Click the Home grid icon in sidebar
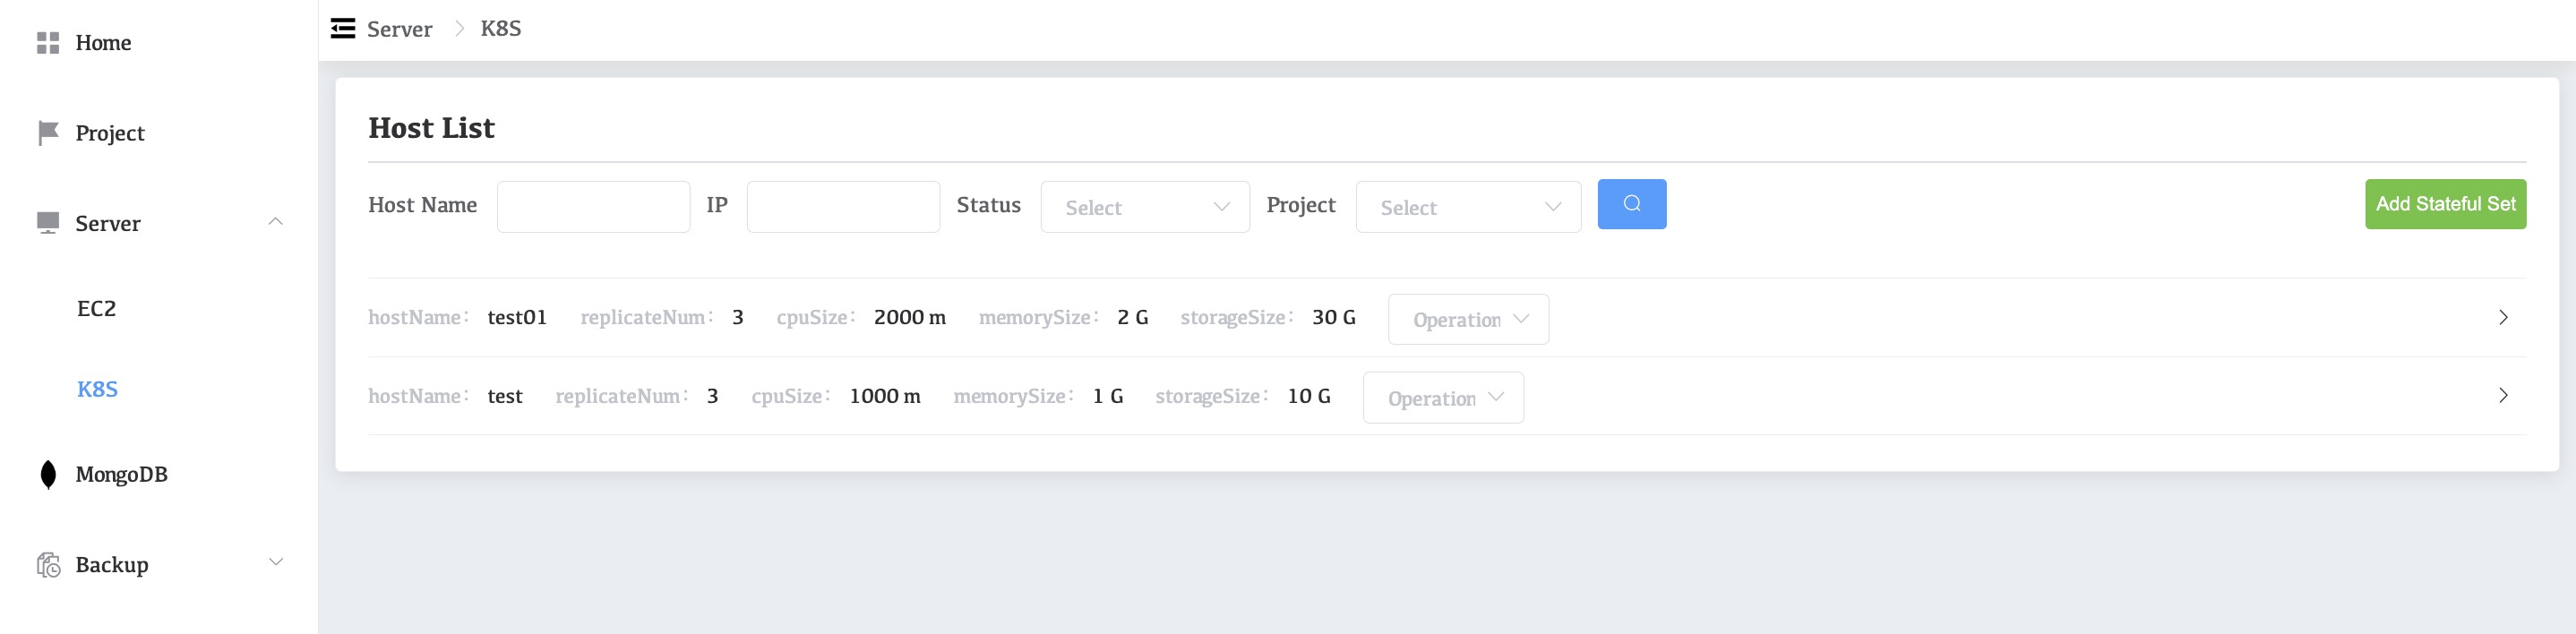Viewport: 2576px width, 634px height. click(x=47, y=43)
